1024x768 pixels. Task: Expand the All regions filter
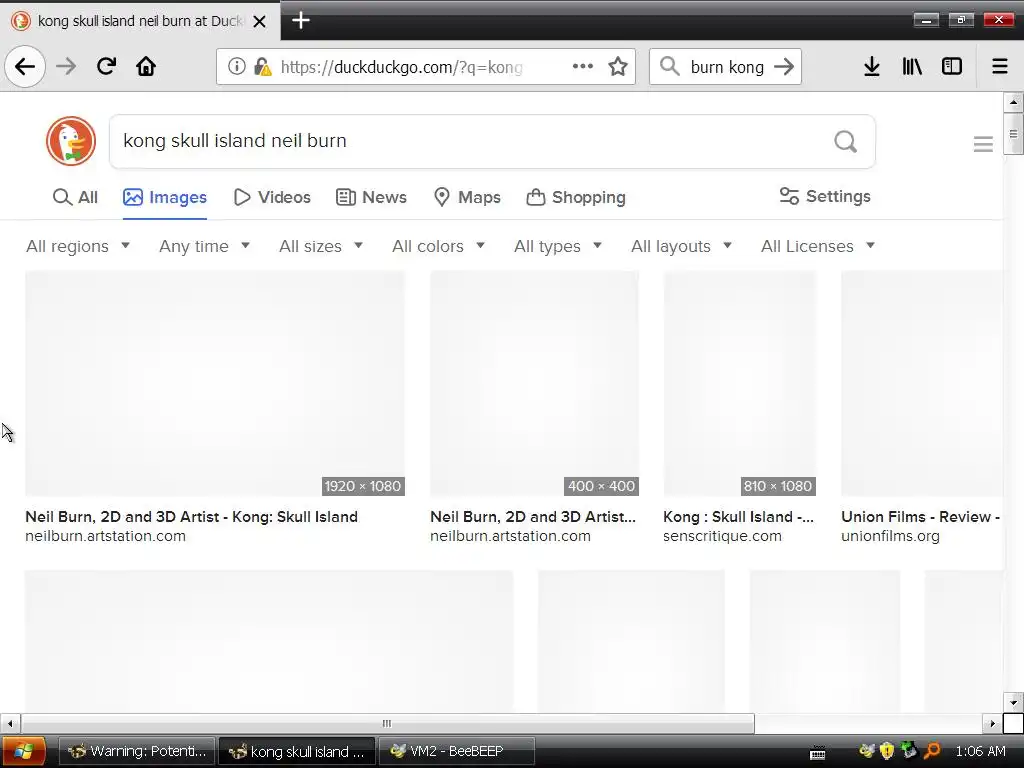pyautogui.click(x=78, y=246)
